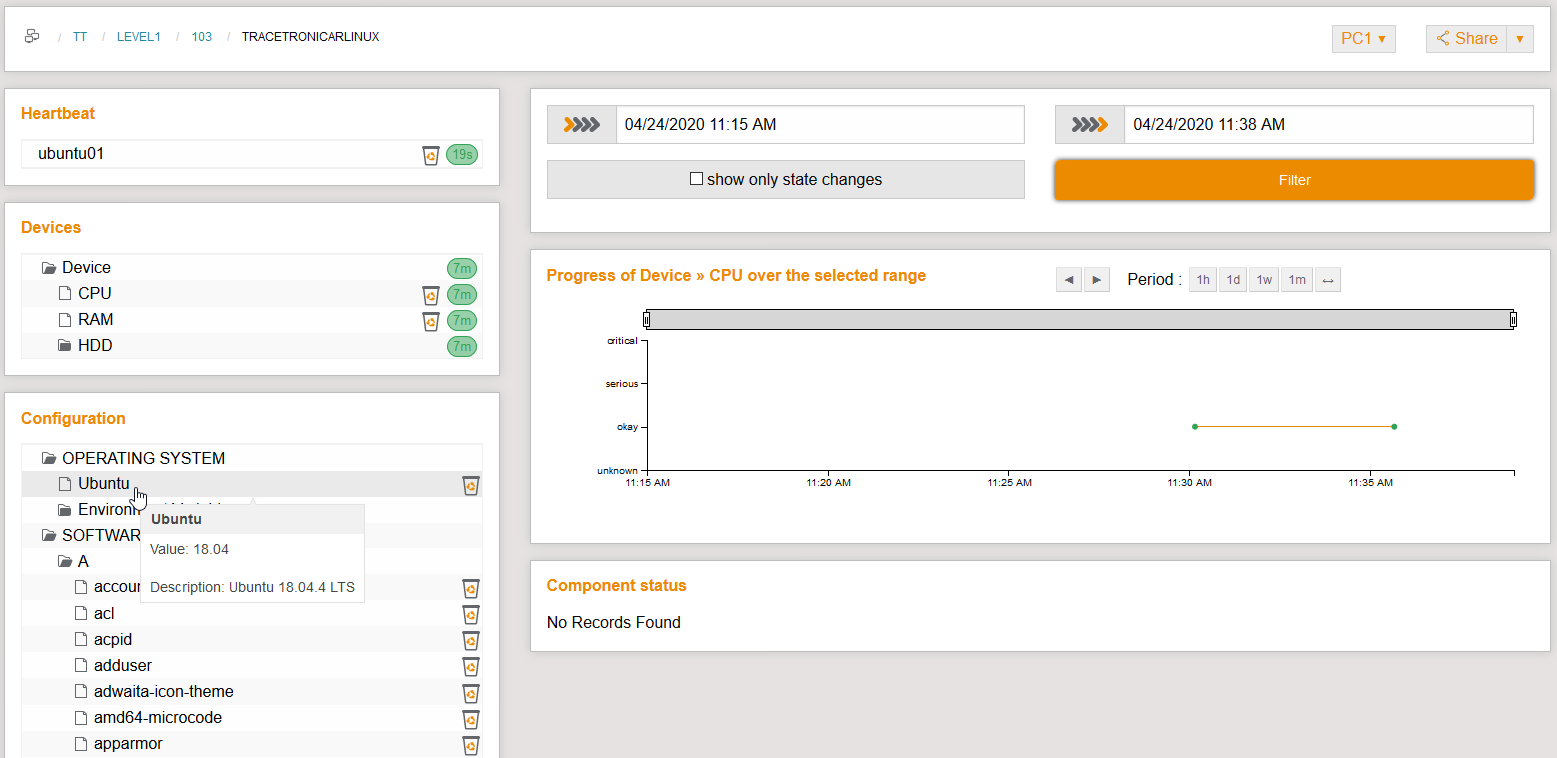Select the 1h period option
Screen dimensions: 1557x758
(x=1202, y=280)
